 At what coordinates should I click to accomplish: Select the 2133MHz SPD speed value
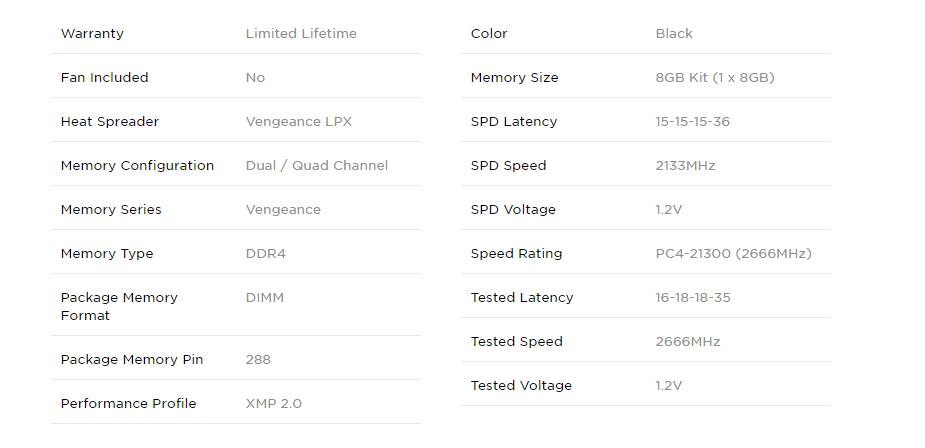(x=685, y=166)
